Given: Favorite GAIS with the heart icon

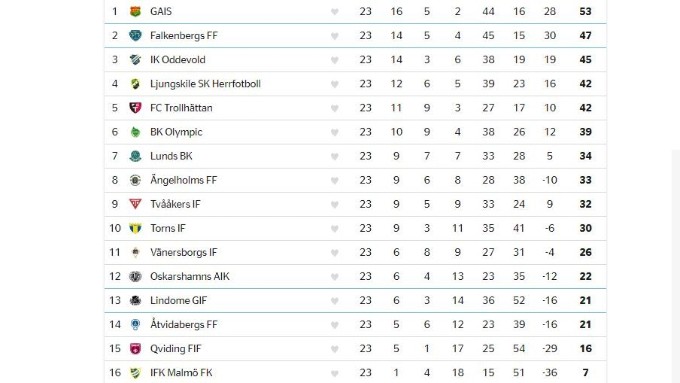Looking at the screenshot, I should click(x=334, y=12).
